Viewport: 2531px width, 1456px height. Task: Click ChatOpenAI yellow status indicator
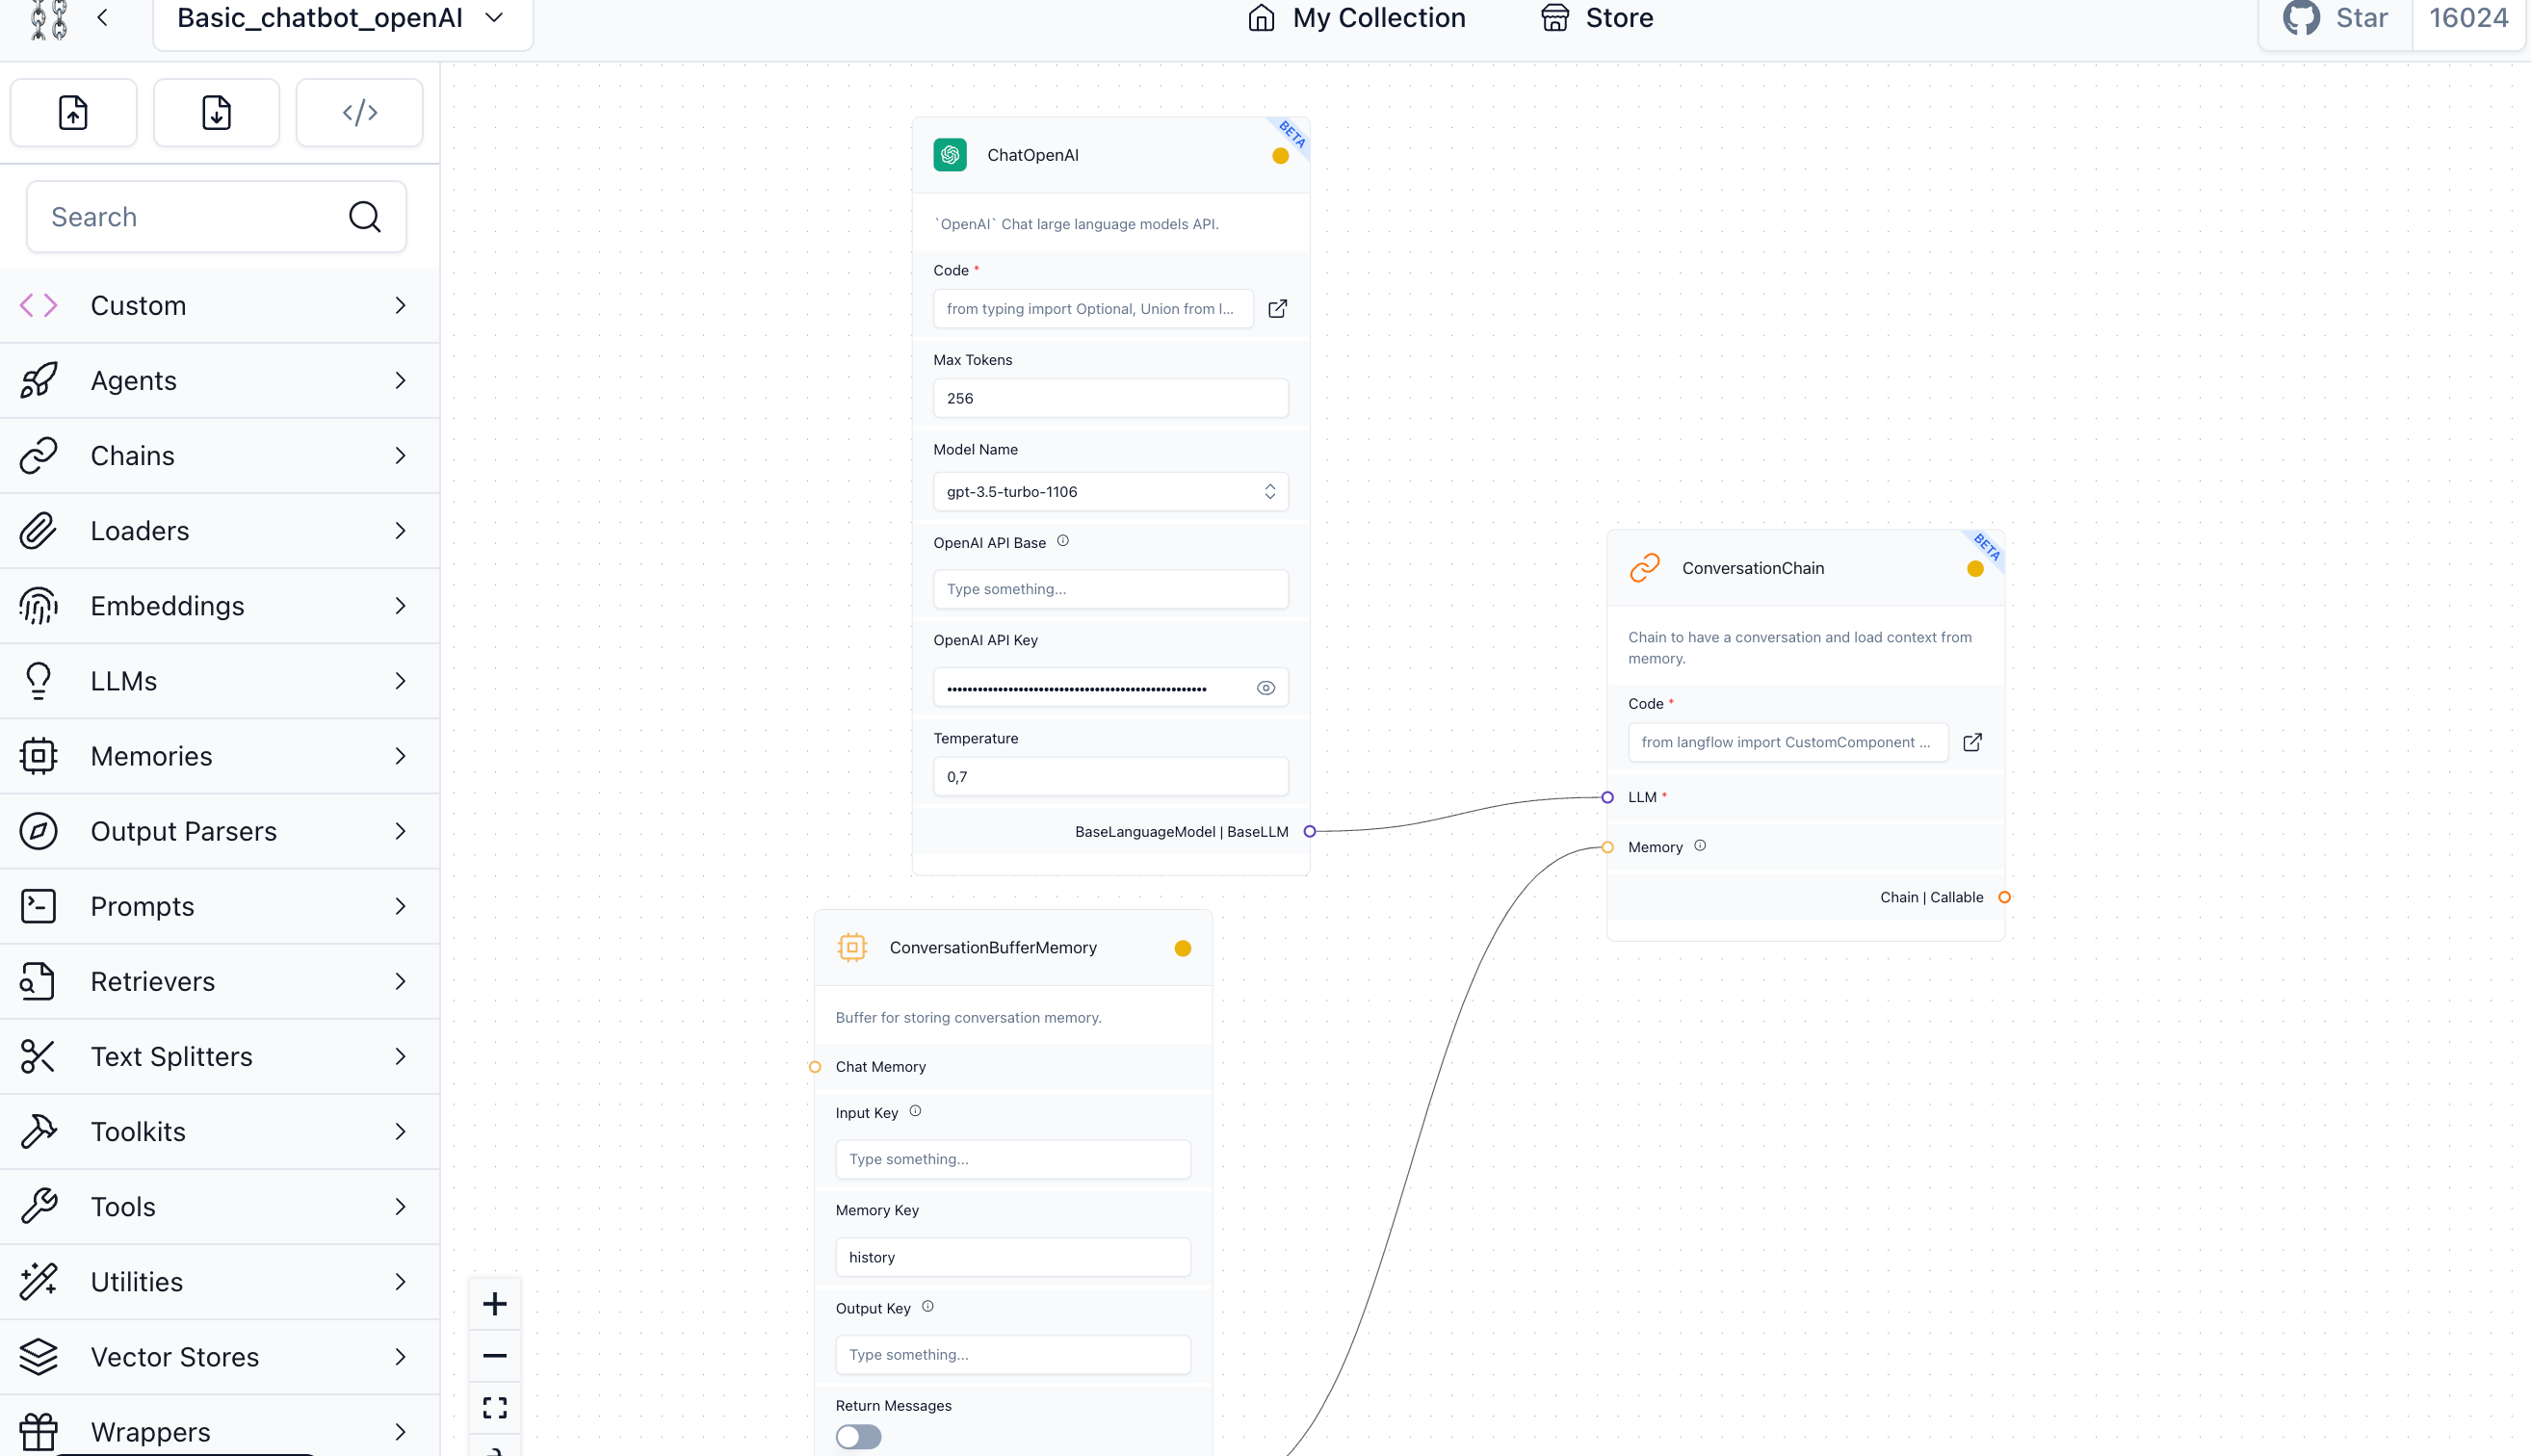point(1280,156)
